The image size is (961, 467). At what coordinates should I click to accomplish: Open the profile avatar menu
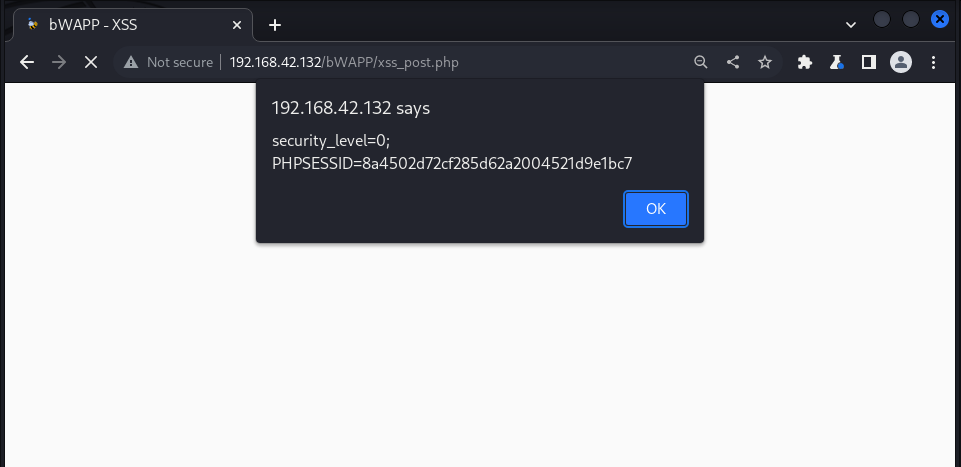(901, 62)
